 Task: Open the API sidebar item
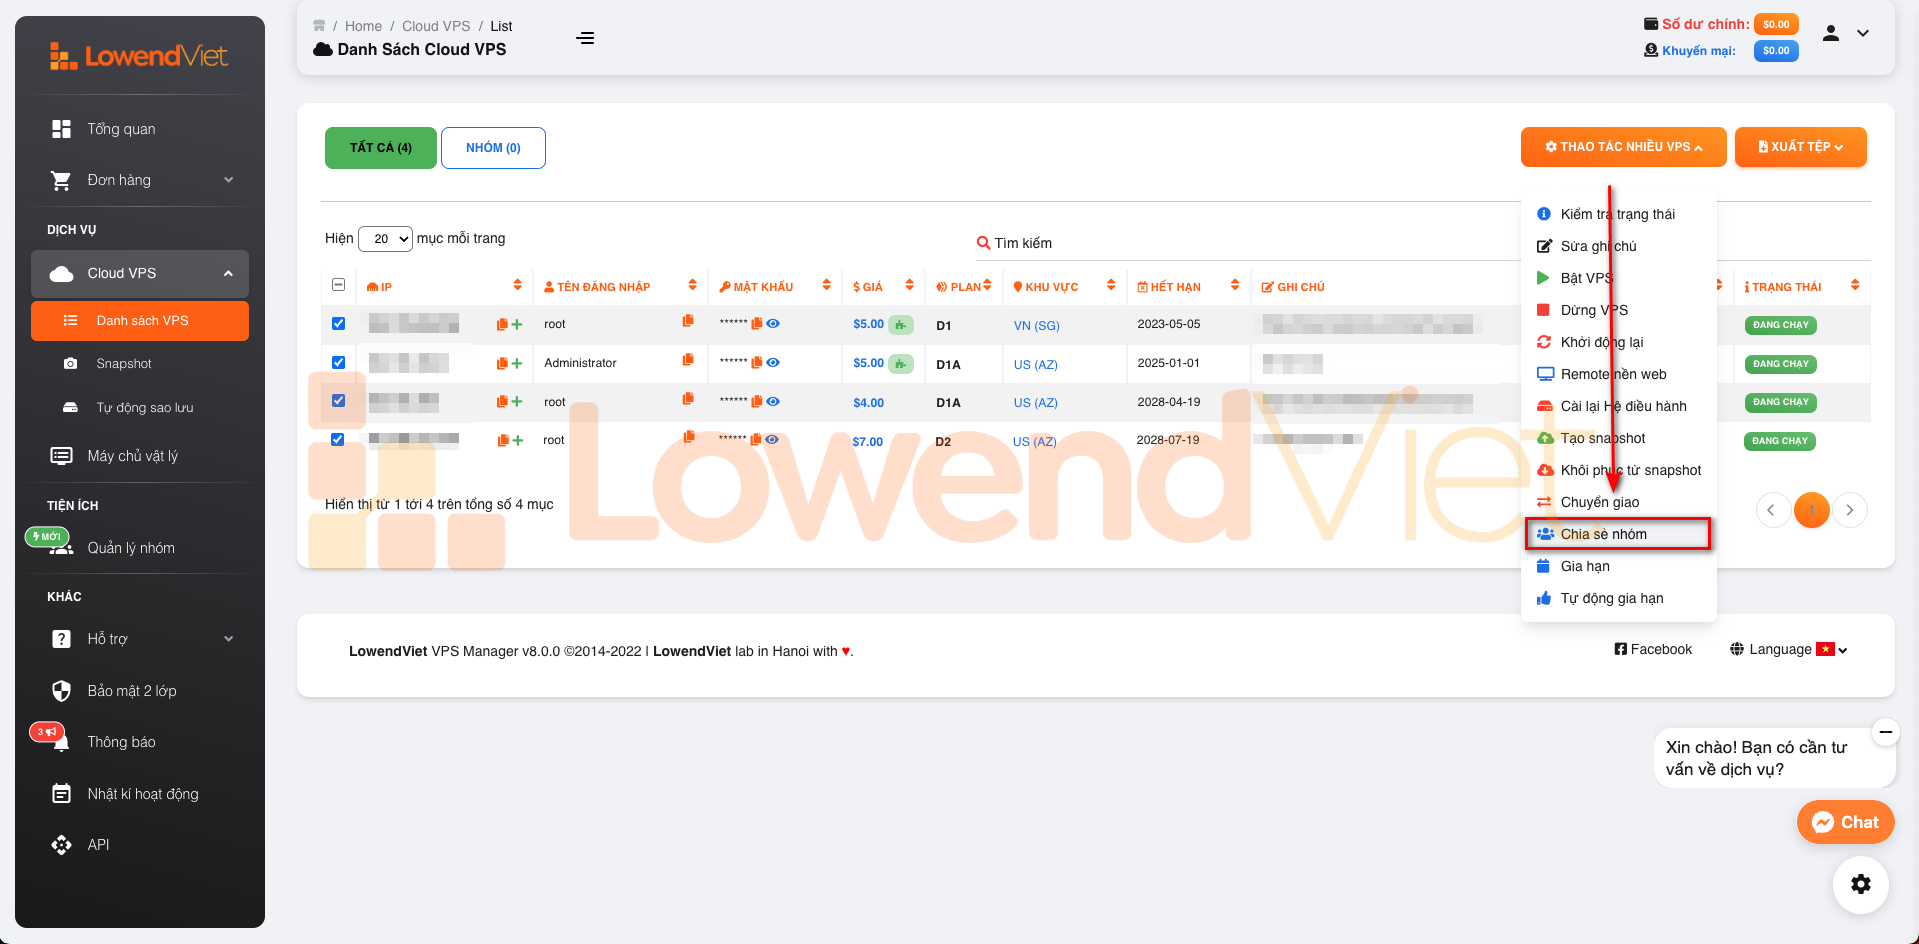click(x=98, y=845)
